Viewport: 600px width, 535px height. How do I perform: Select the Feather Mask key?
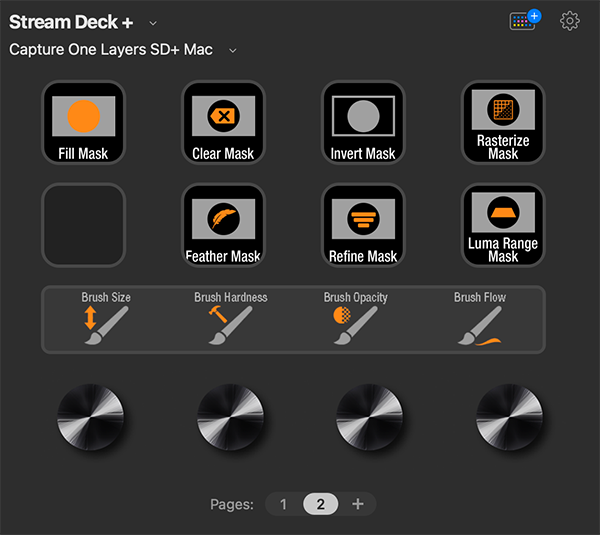click(223, 225)
